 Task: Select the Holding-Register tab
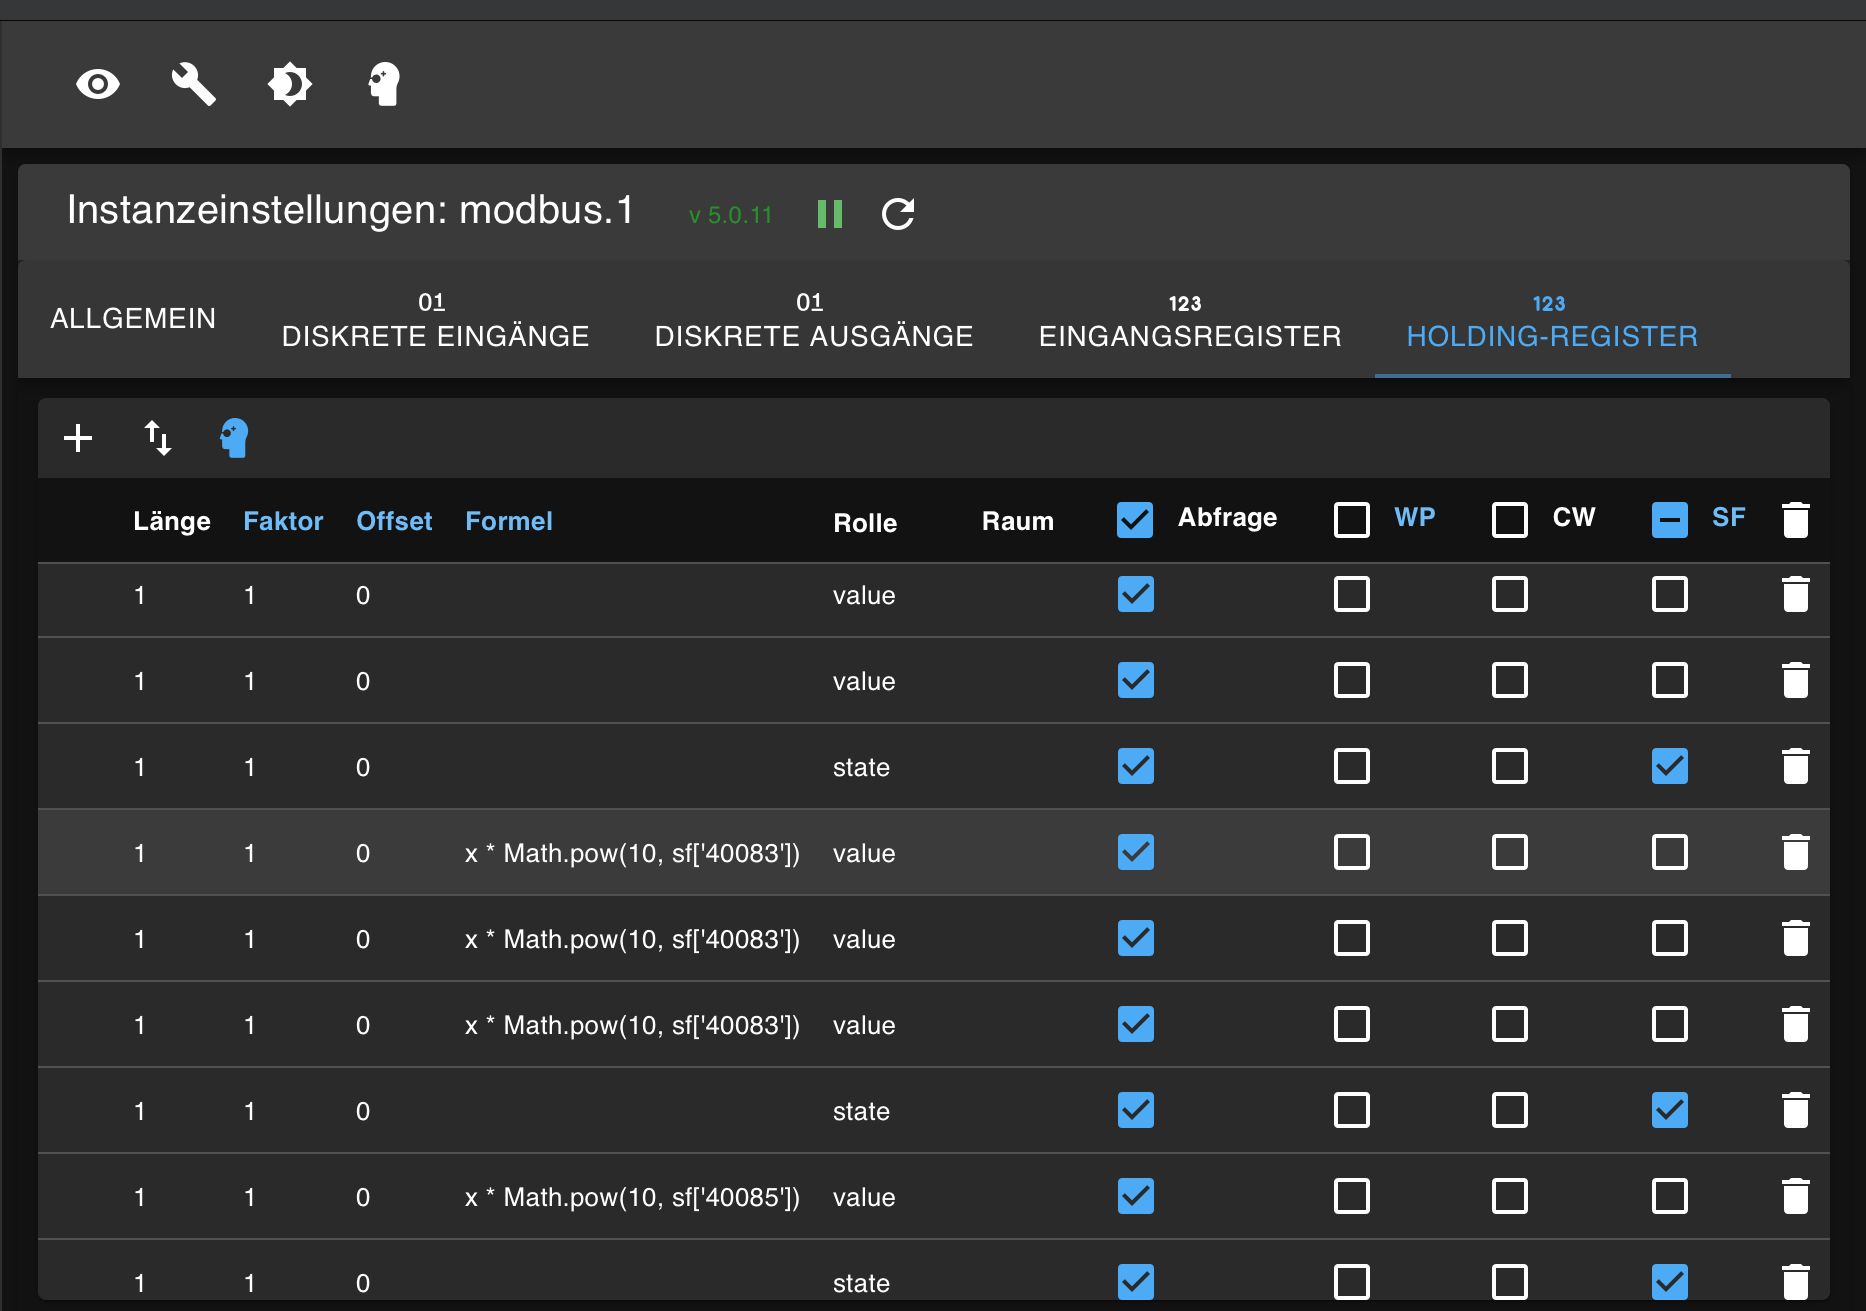point(1552,319)
